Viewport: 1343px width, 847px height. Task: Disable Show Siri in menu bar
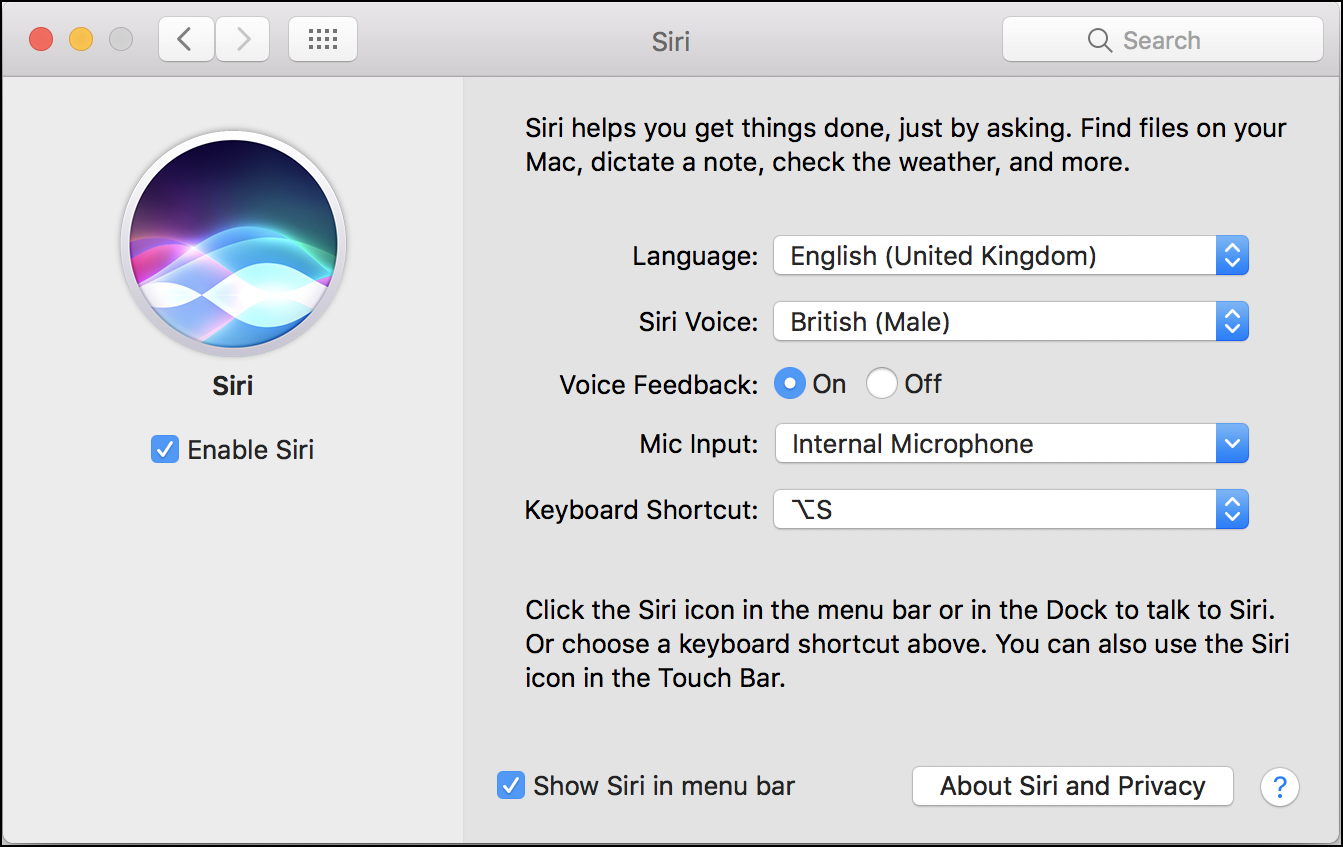point(510,786)
